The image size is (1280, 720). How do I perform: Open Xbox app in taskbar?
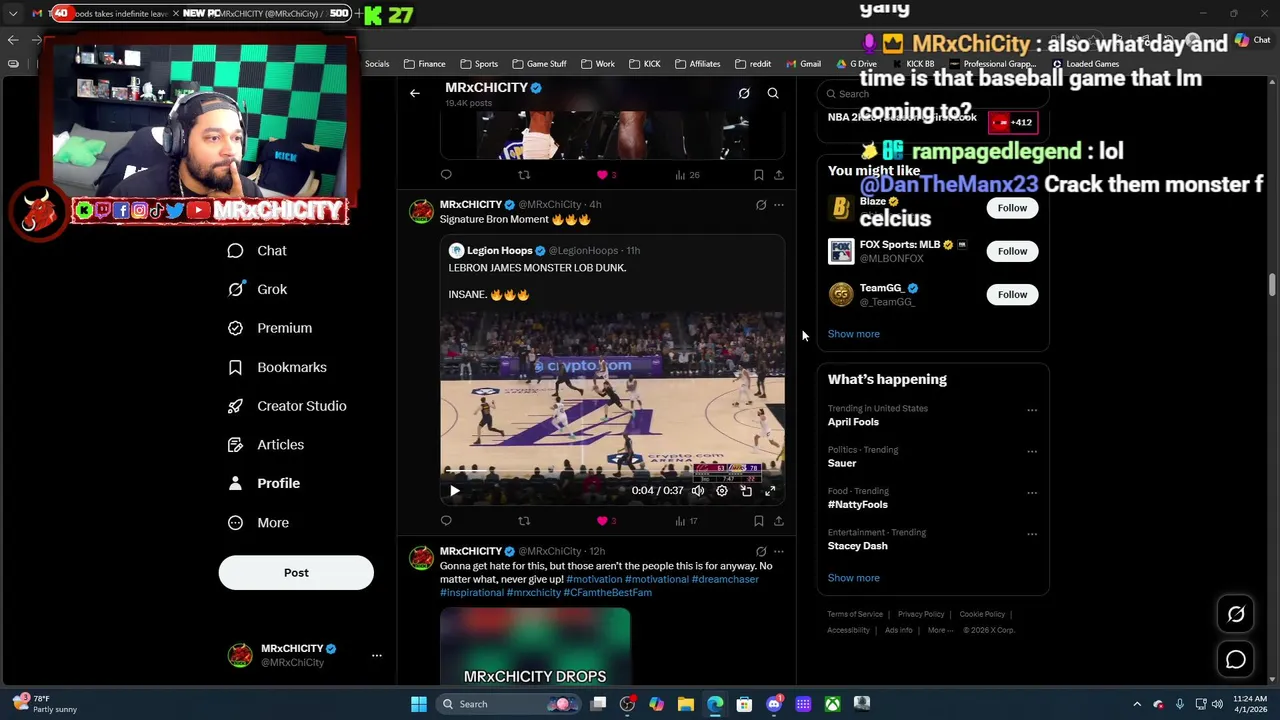[x=832, y=704]
